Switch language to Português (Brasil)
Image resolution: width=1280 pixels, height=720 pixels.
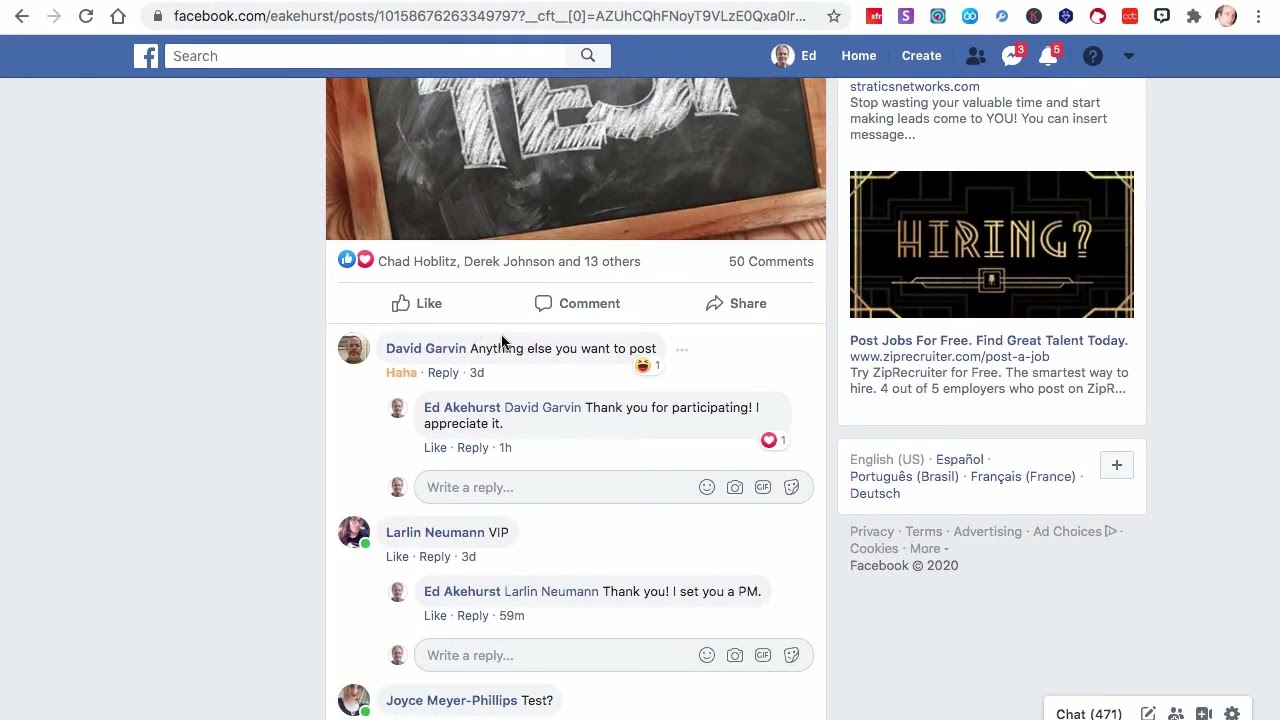904,476
